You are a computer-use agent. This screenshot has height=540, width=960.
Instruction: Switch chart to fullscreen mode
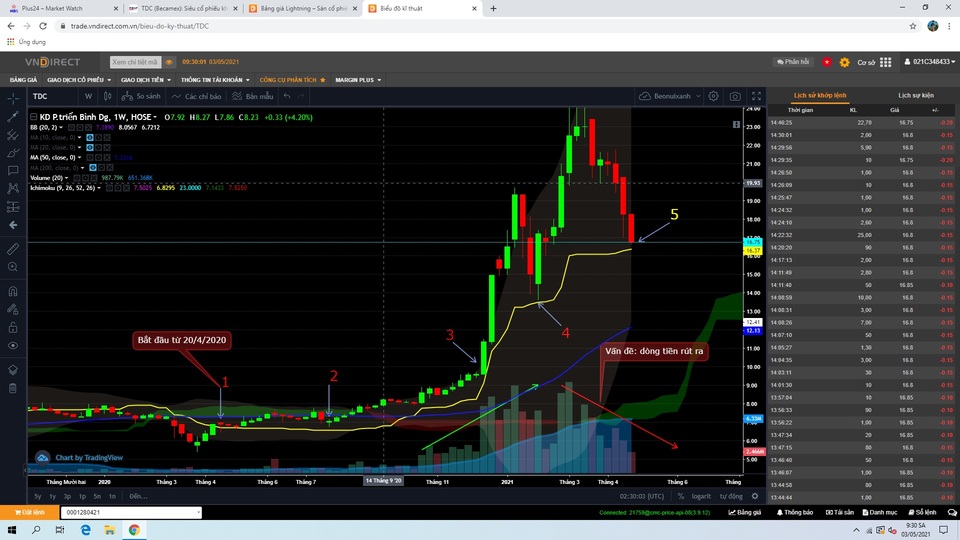click(x=756, y=96)
